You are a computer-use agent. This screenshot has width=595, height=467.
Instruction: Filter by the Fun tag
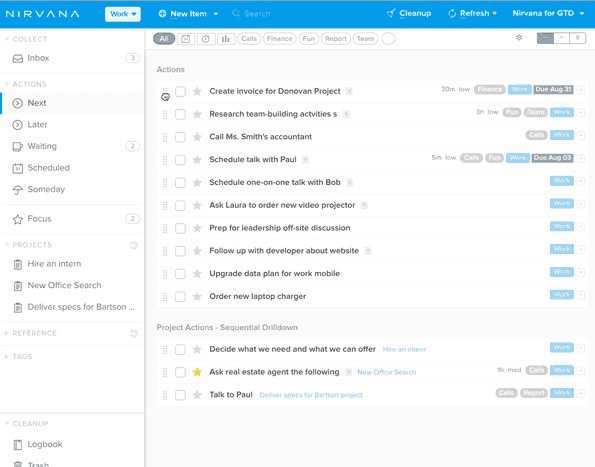tap(309, 39)
